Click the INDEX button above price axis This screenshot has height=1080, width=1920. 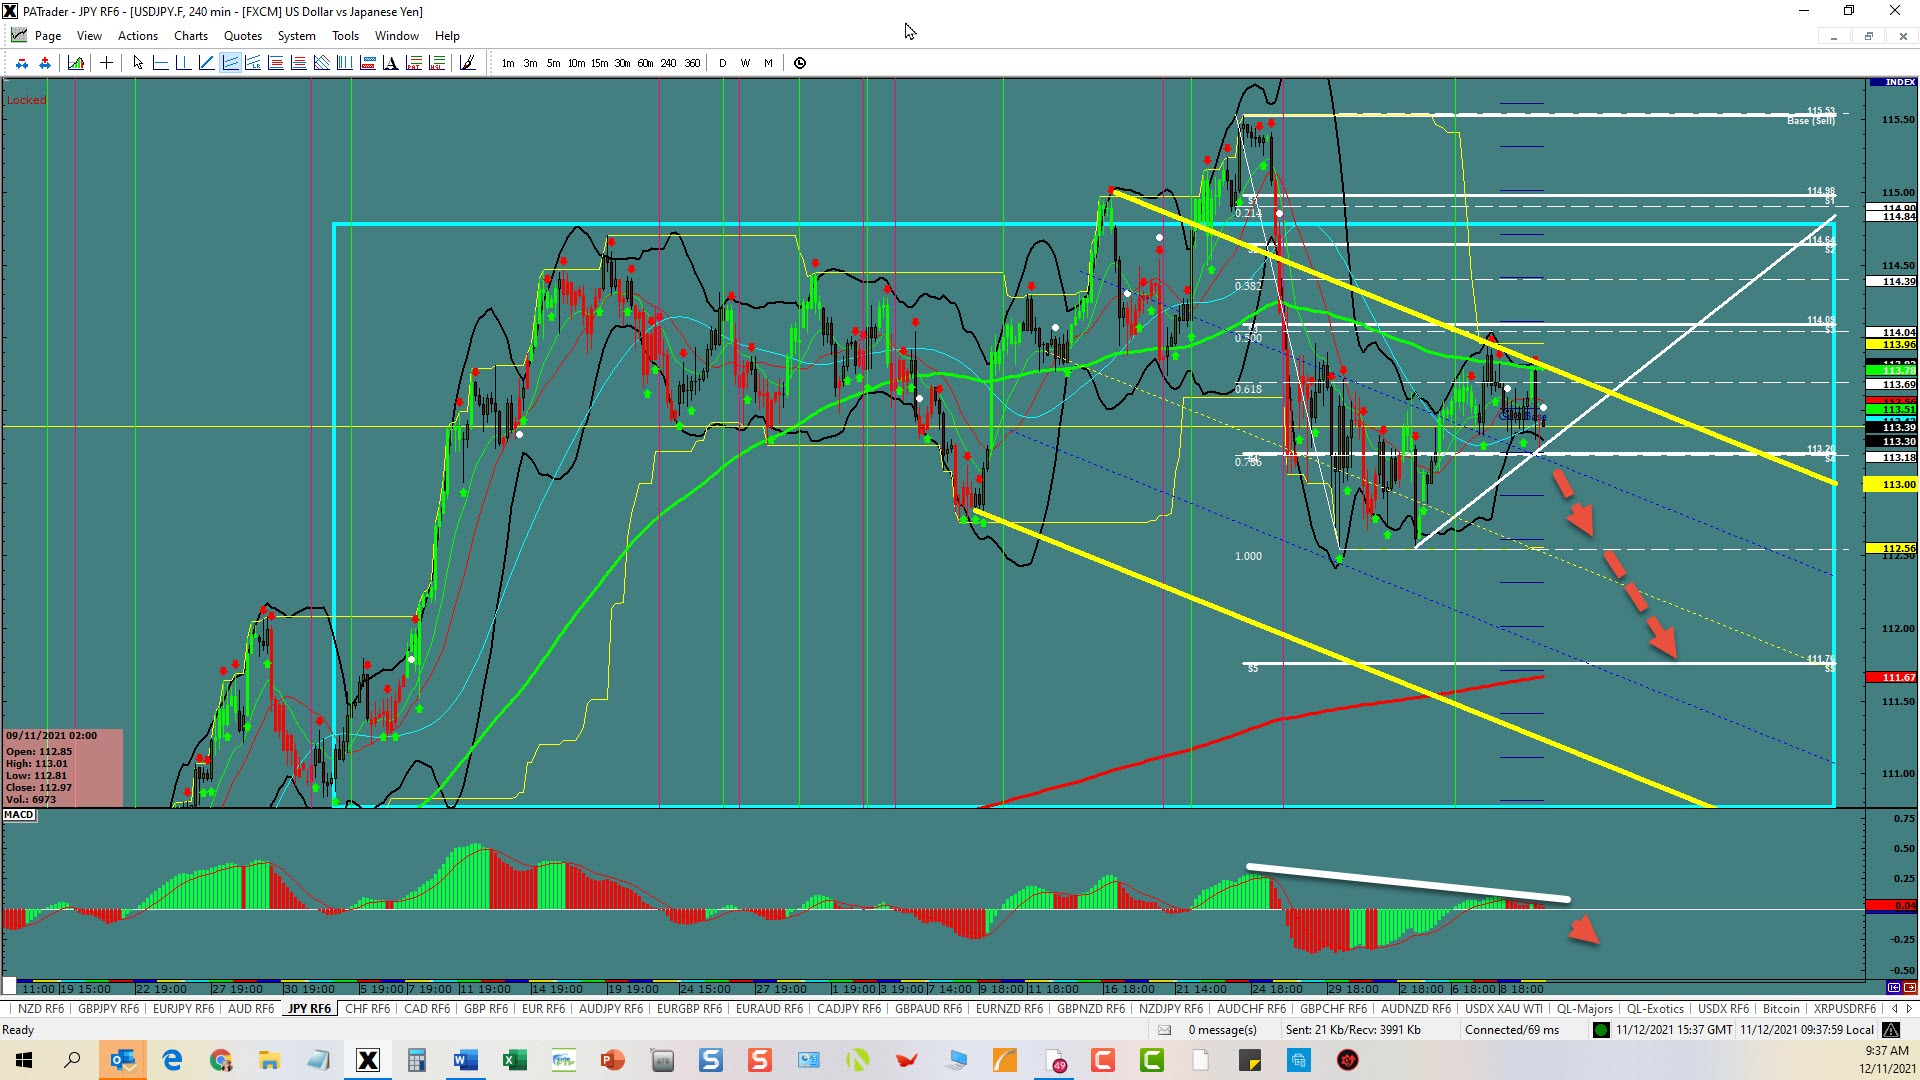click(1892, 82)
